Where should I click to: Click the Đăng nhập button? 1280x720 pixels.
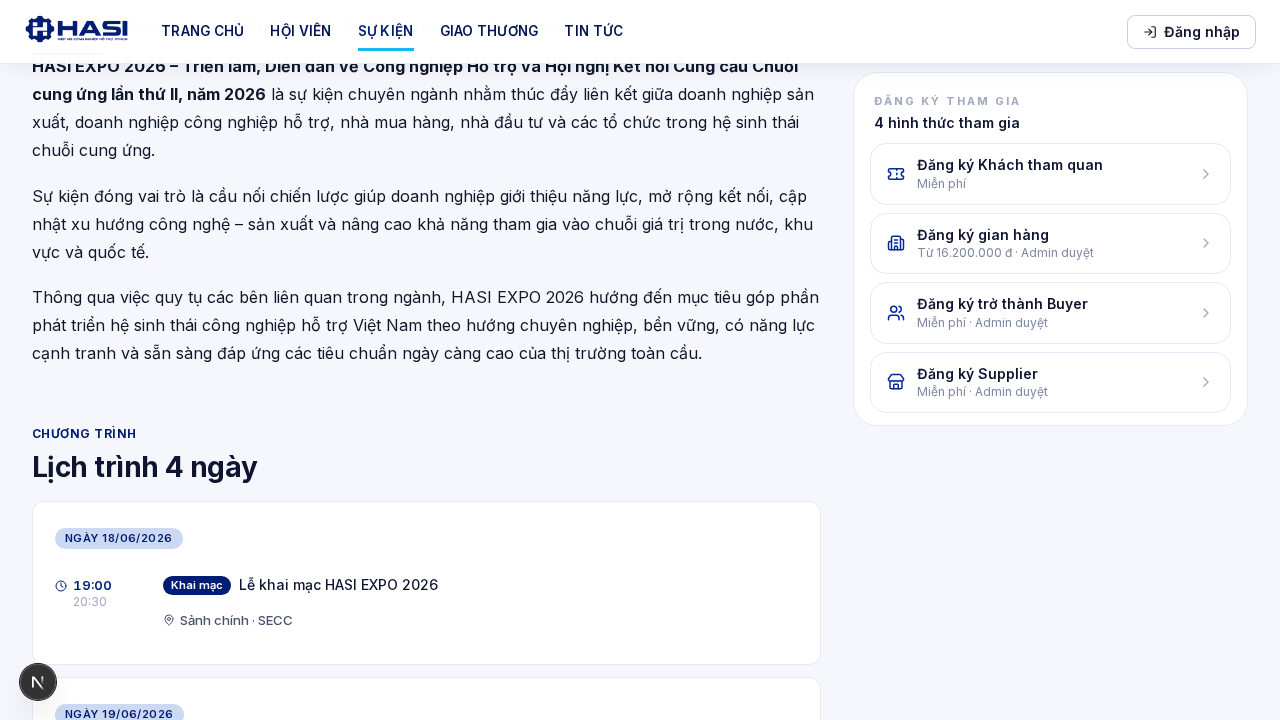1191,32
